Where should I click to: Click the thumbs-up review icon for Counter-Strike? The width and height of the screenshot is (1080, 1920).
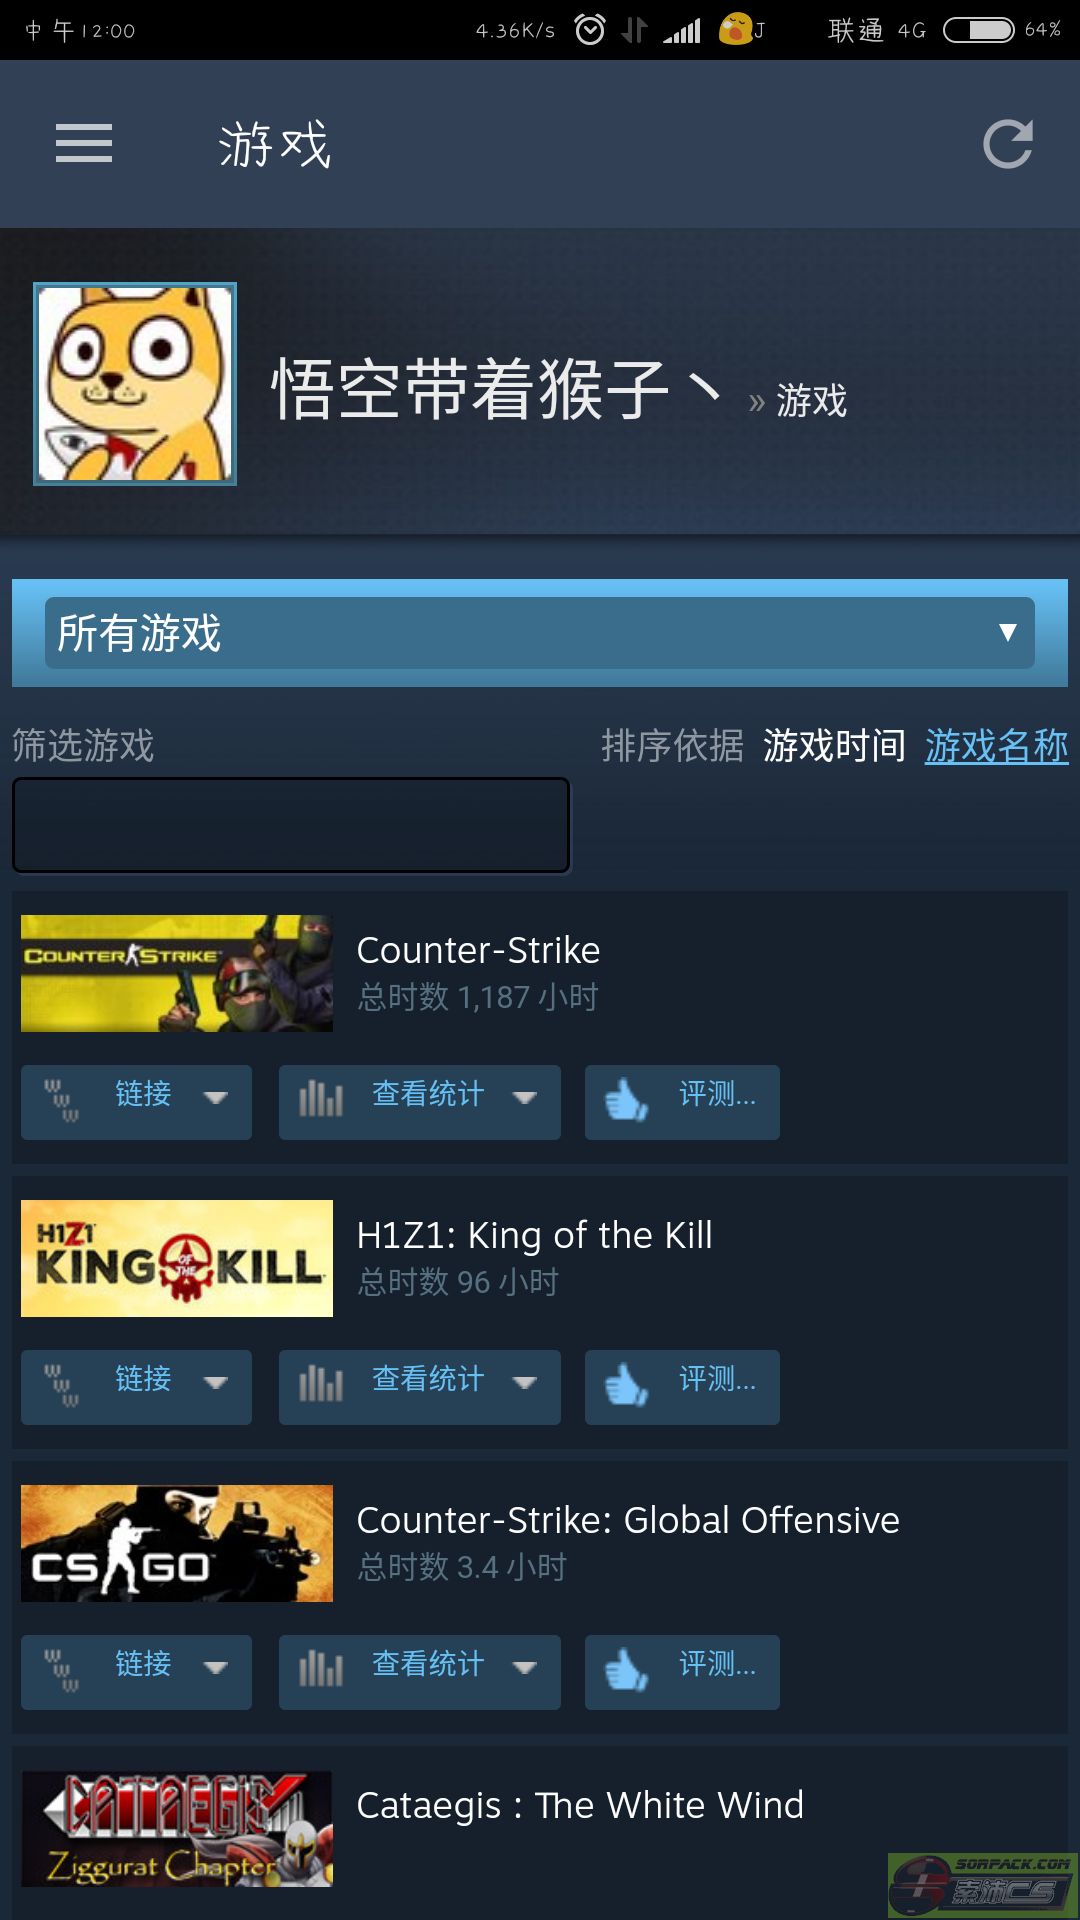click(627, 1101)
